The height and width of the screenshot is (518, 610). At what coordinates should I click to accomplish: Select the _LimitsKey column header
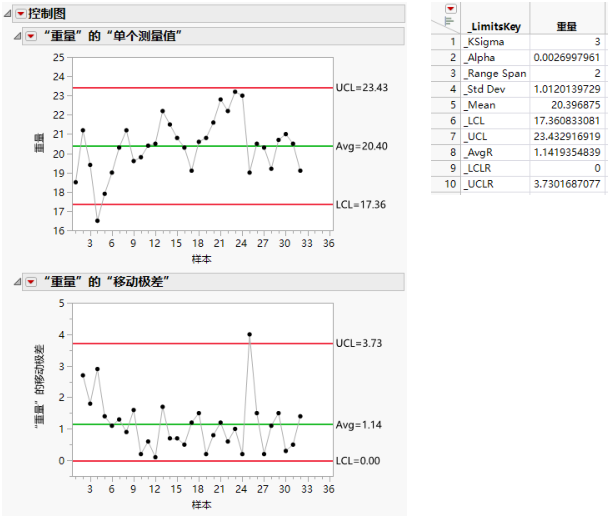(494, 26)
